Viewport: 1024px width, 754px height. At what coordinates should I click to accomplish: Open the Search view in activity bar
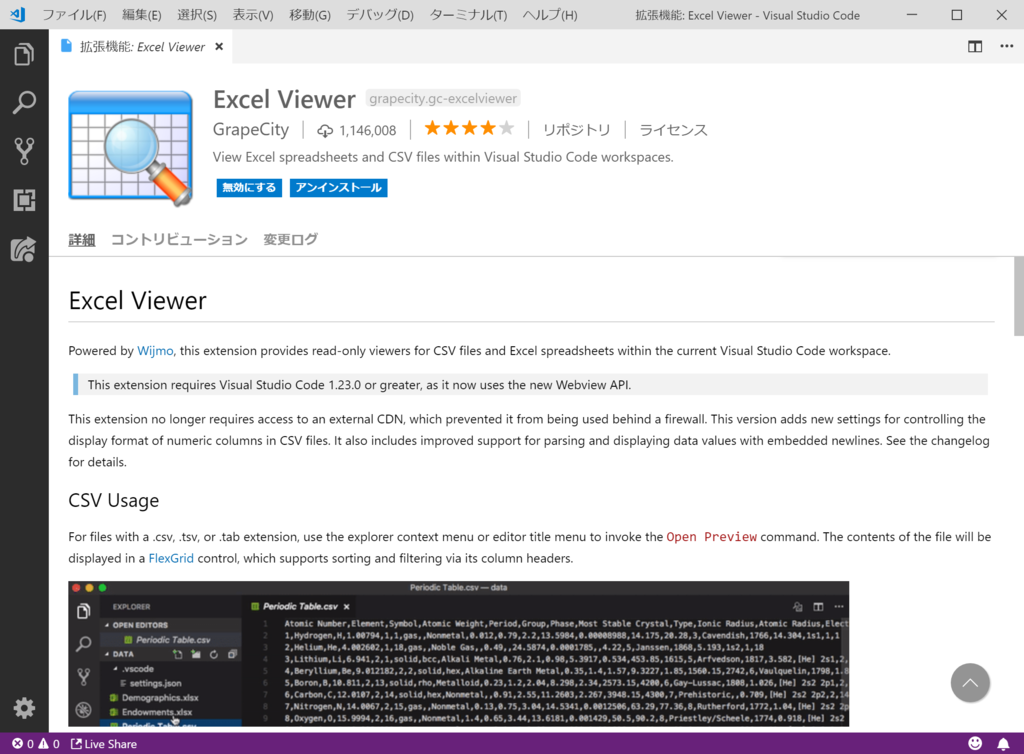(x=24, y=102)
